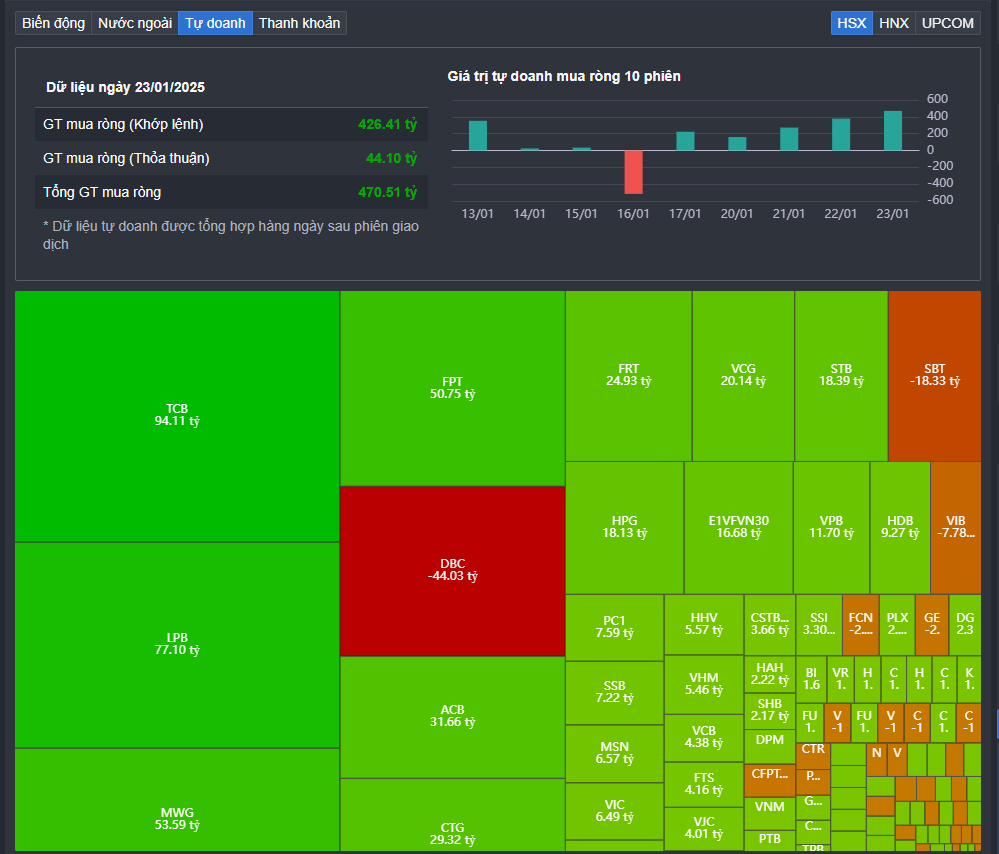Click the SBT -18.33 tỷ tile
Image resolution: width=999 pixels, height=854 pixels.
(x=935, y=376)
